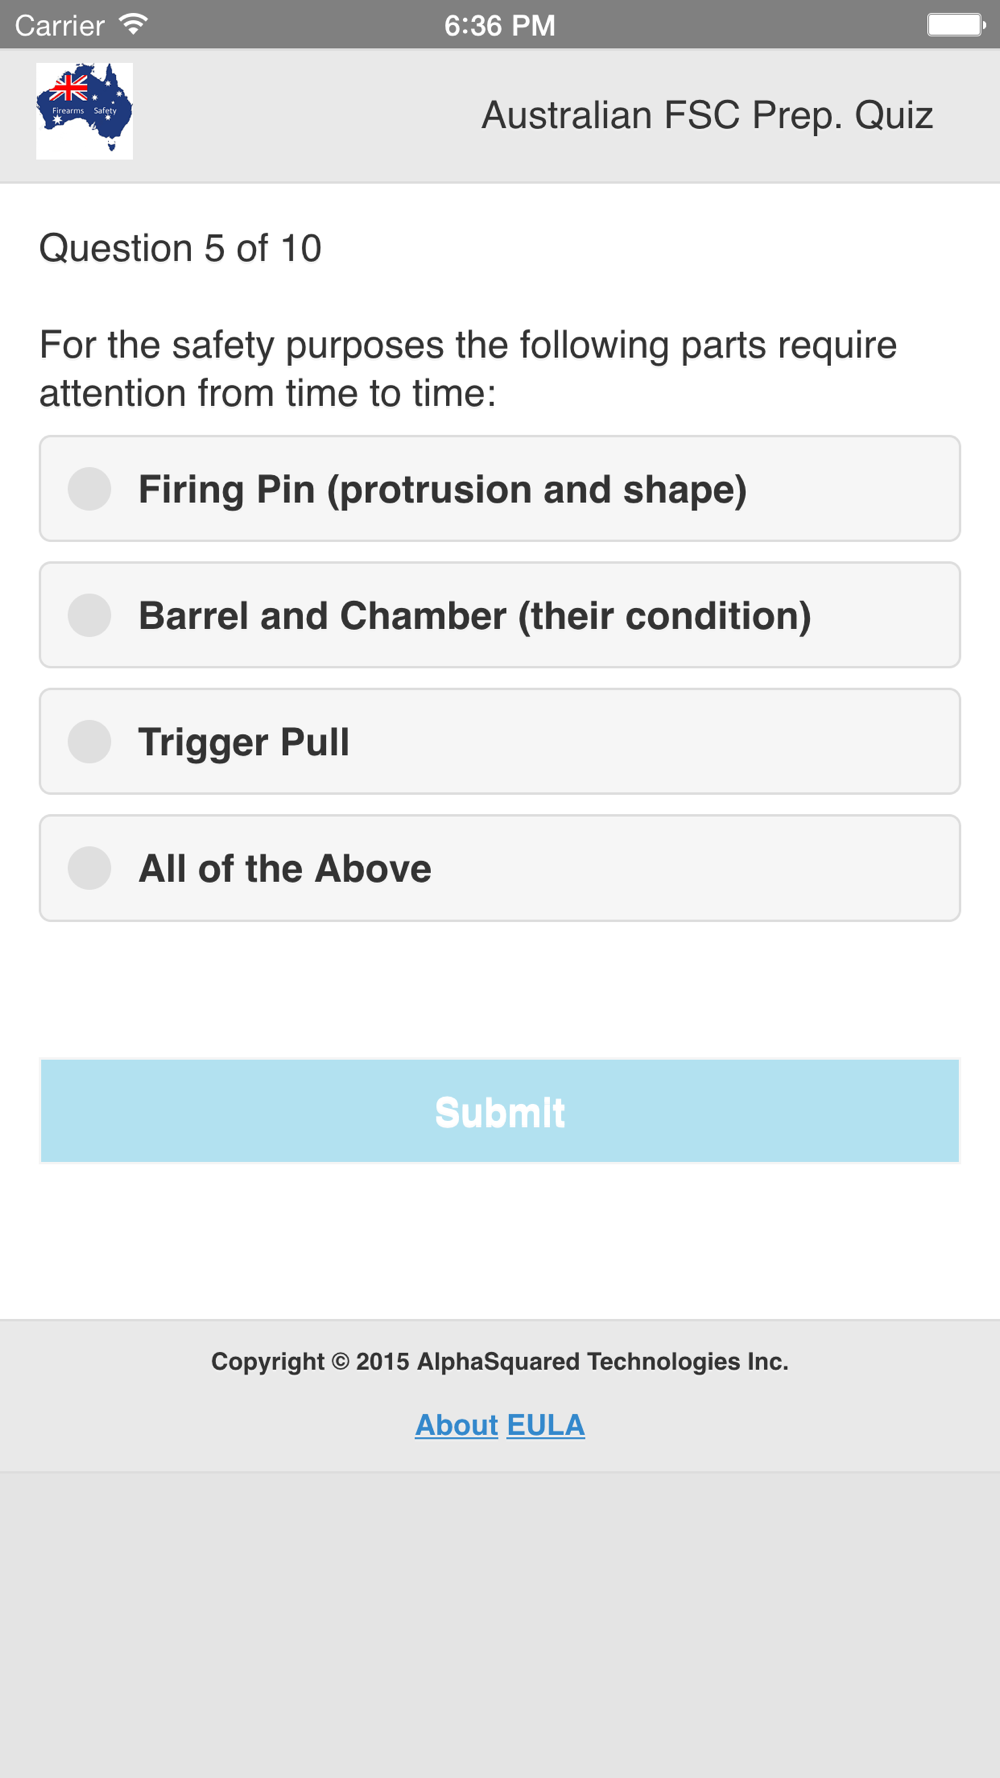Select the Firing Pin radio button
The width and height of the screenshot is (1000, 1778).
click(x=89, y=489)
